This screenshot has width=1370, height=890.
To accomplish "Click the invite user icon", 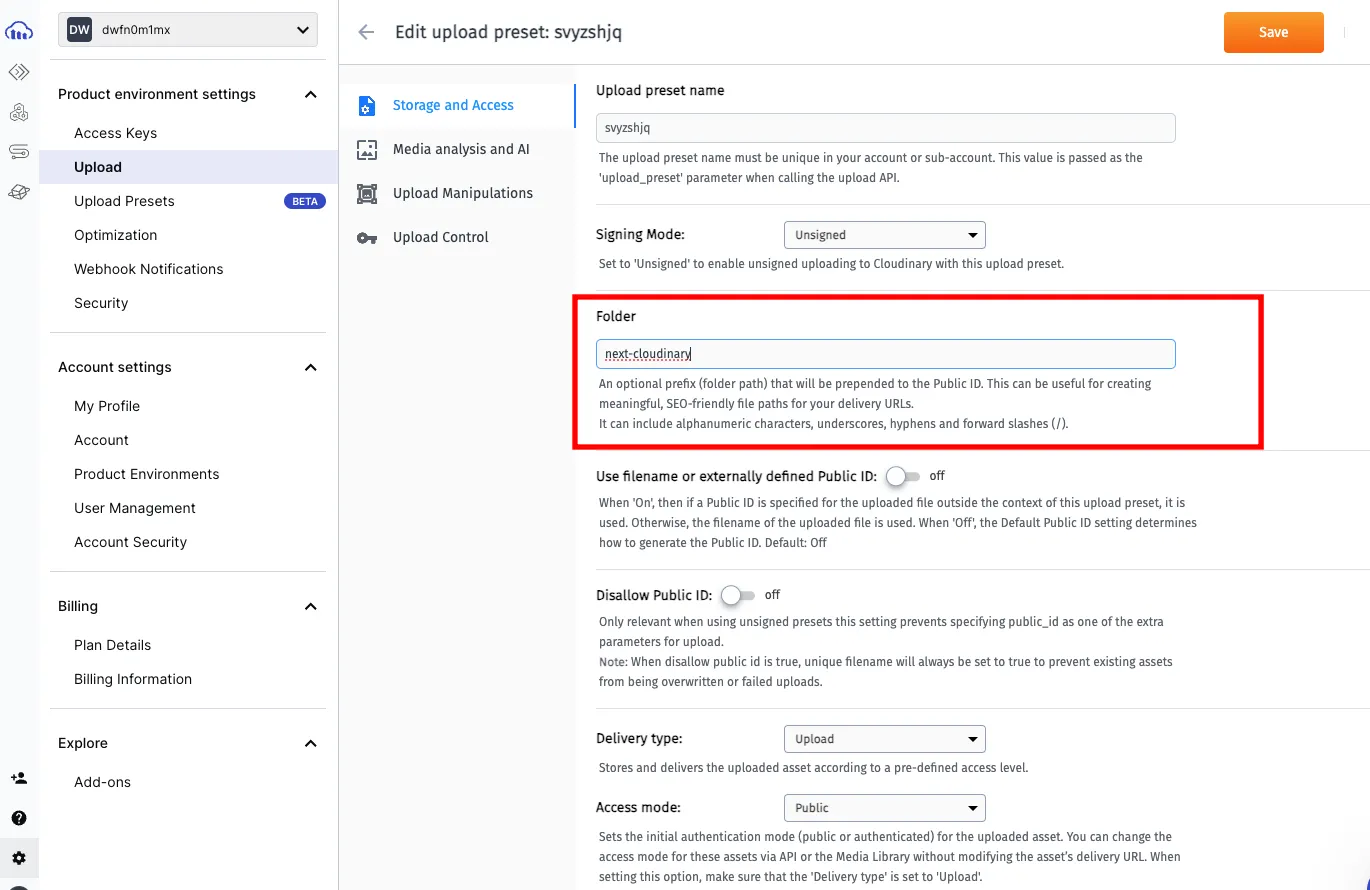I will pos(19,778).
